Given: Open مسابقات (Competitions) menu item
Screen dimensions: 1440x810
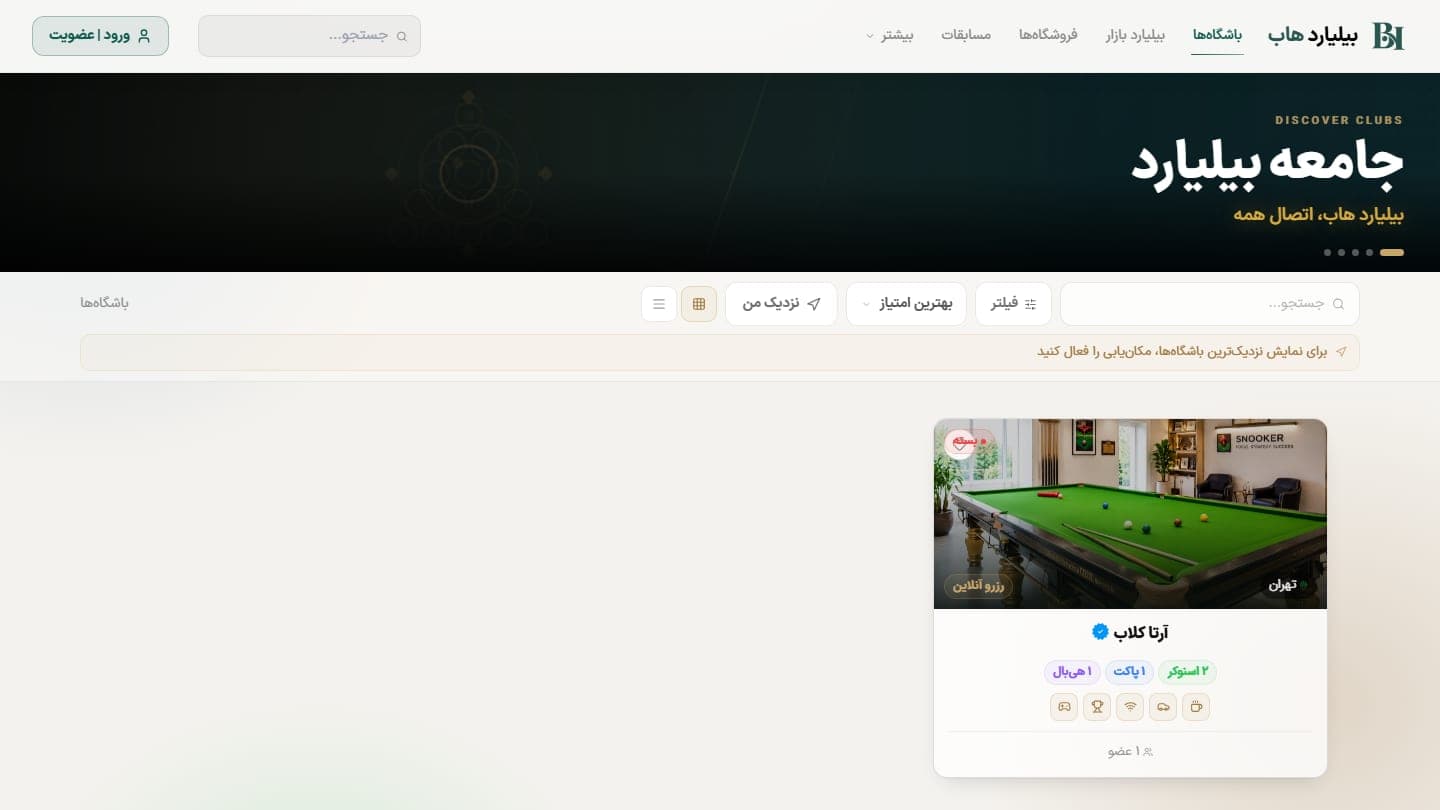Looking at the screenshot, I should click(x=966, y=35).
